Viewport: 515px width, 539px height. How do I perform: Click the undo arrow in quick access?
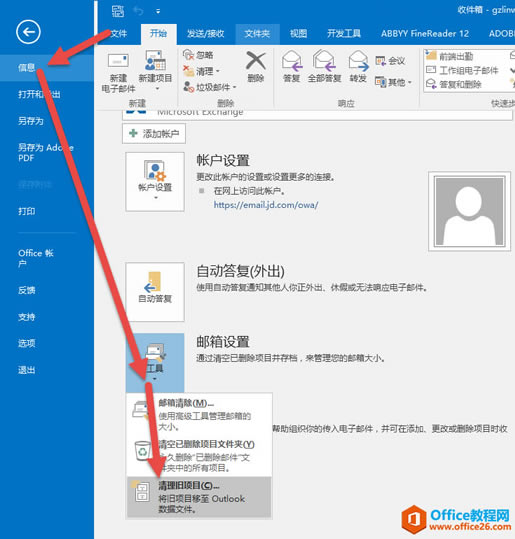point(139,11)
